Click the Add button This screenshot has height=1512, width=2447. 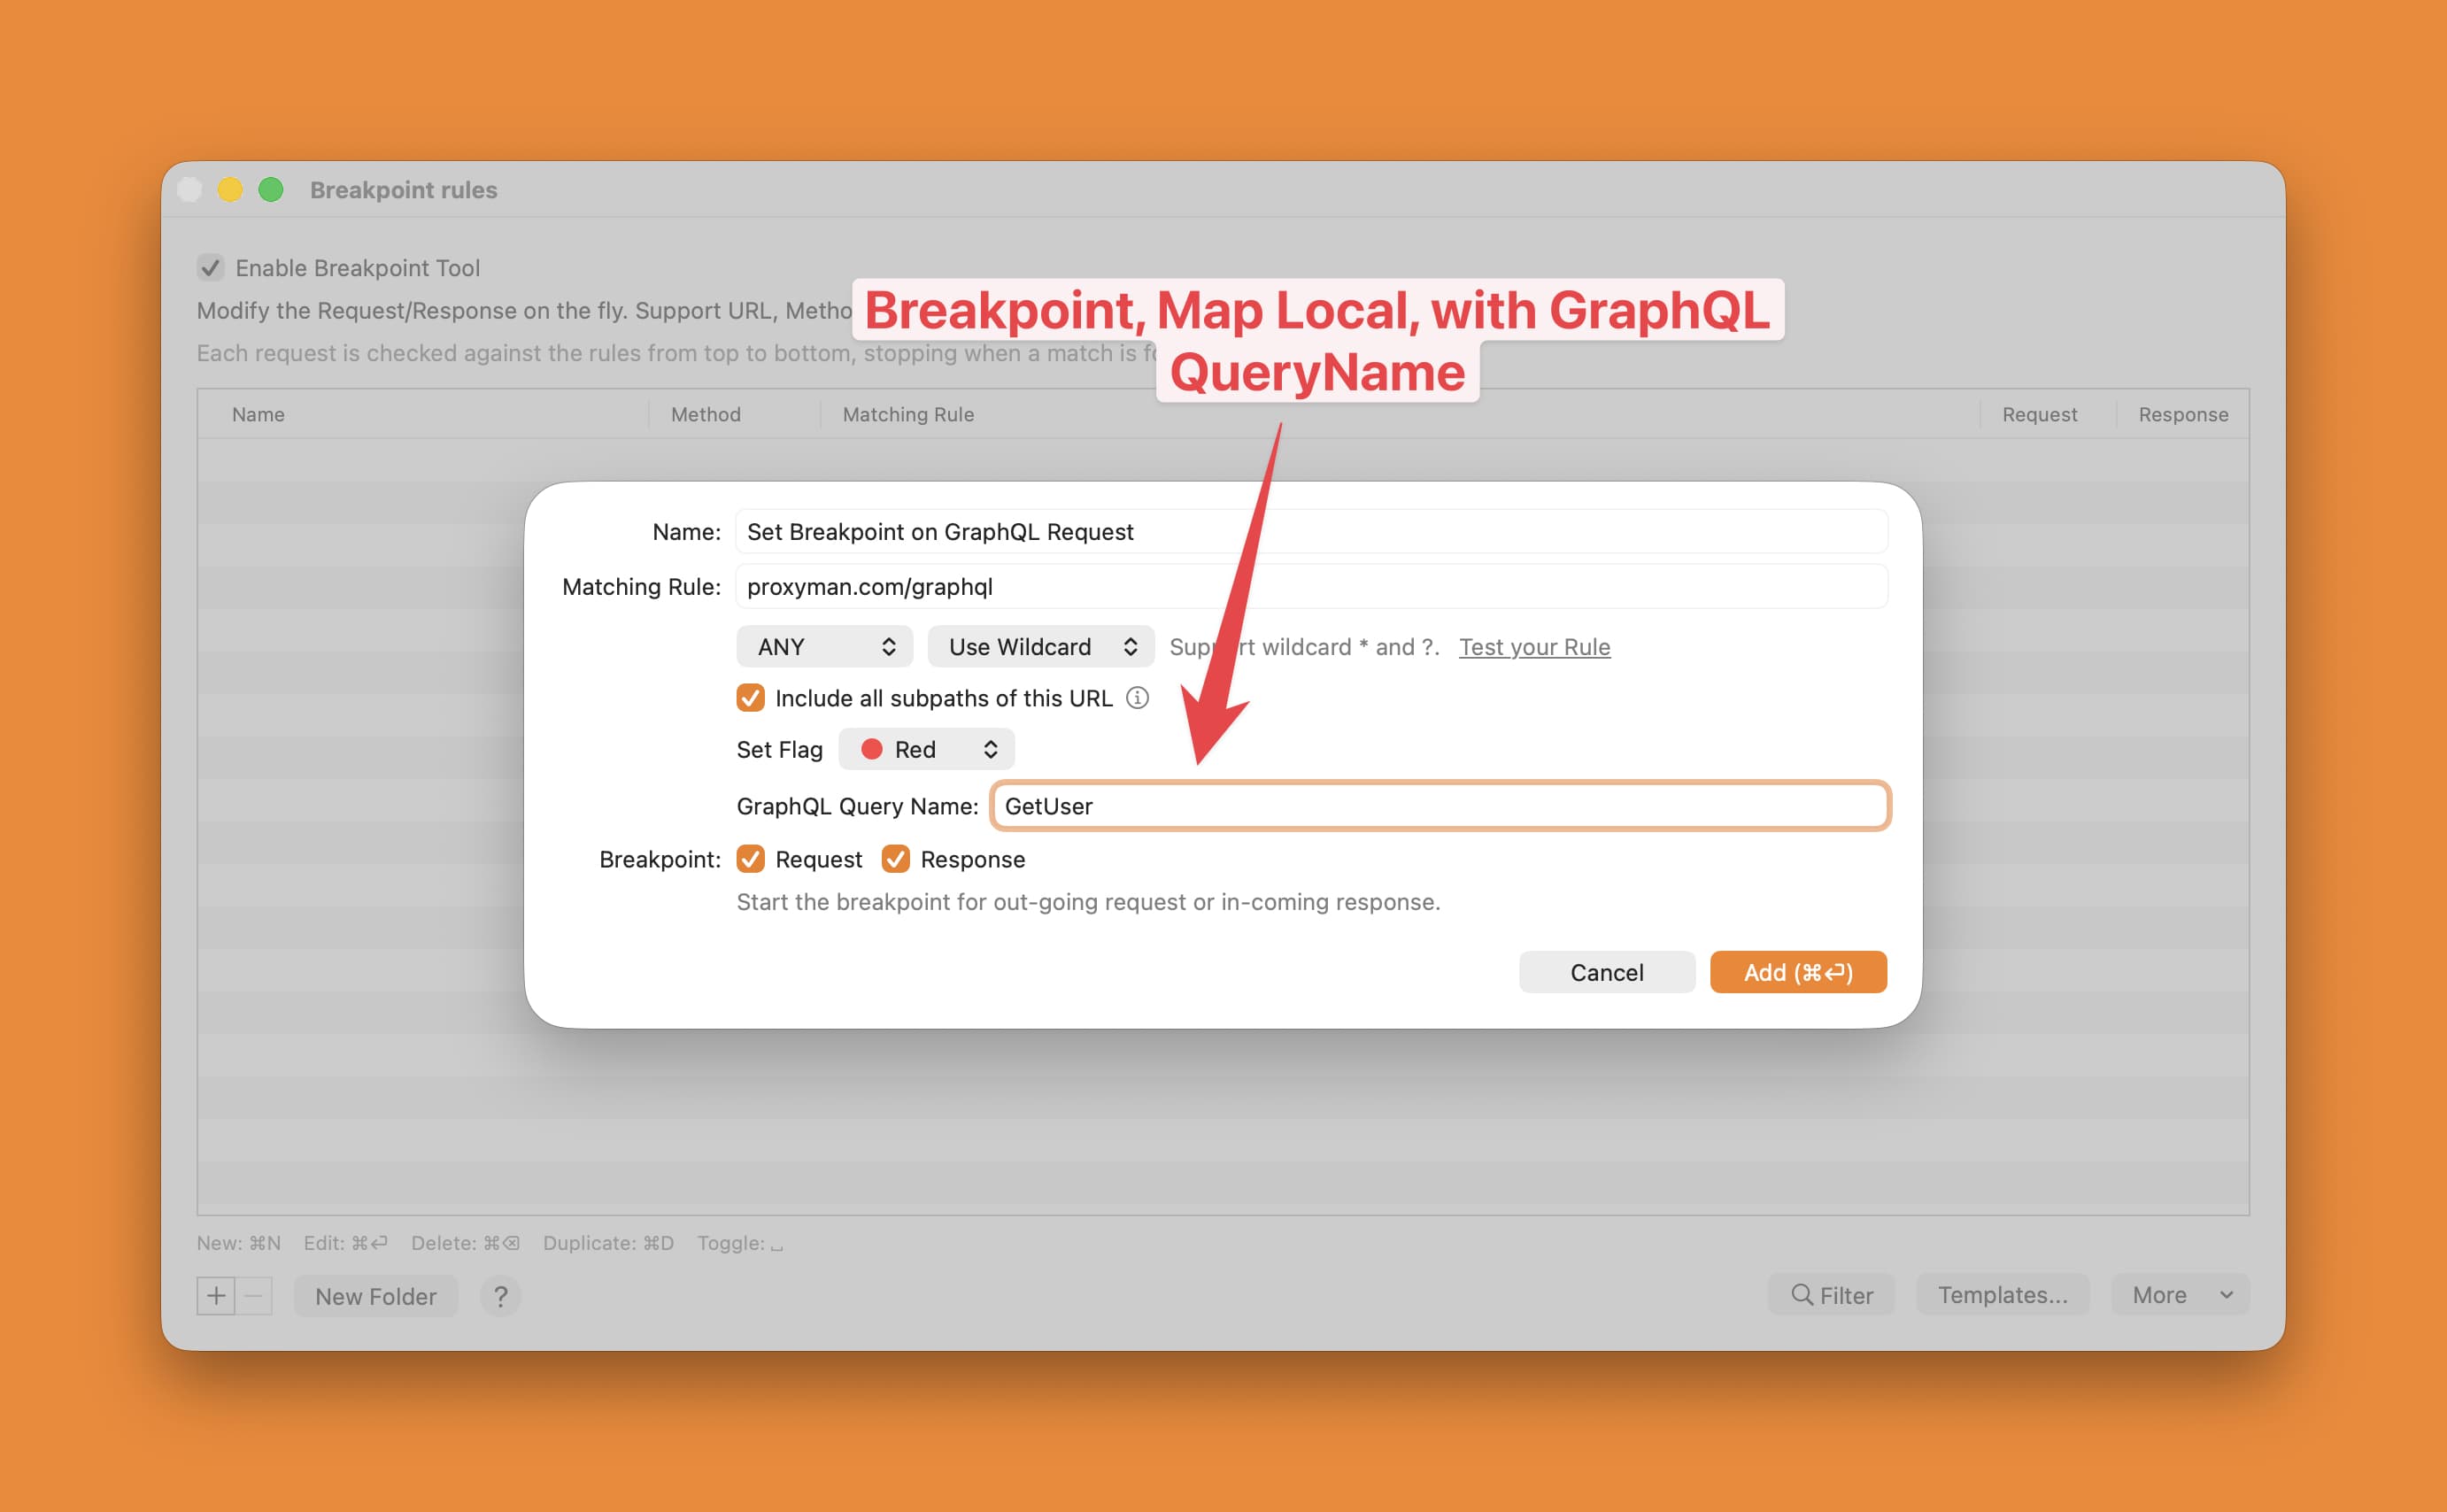coord(1798,972)
